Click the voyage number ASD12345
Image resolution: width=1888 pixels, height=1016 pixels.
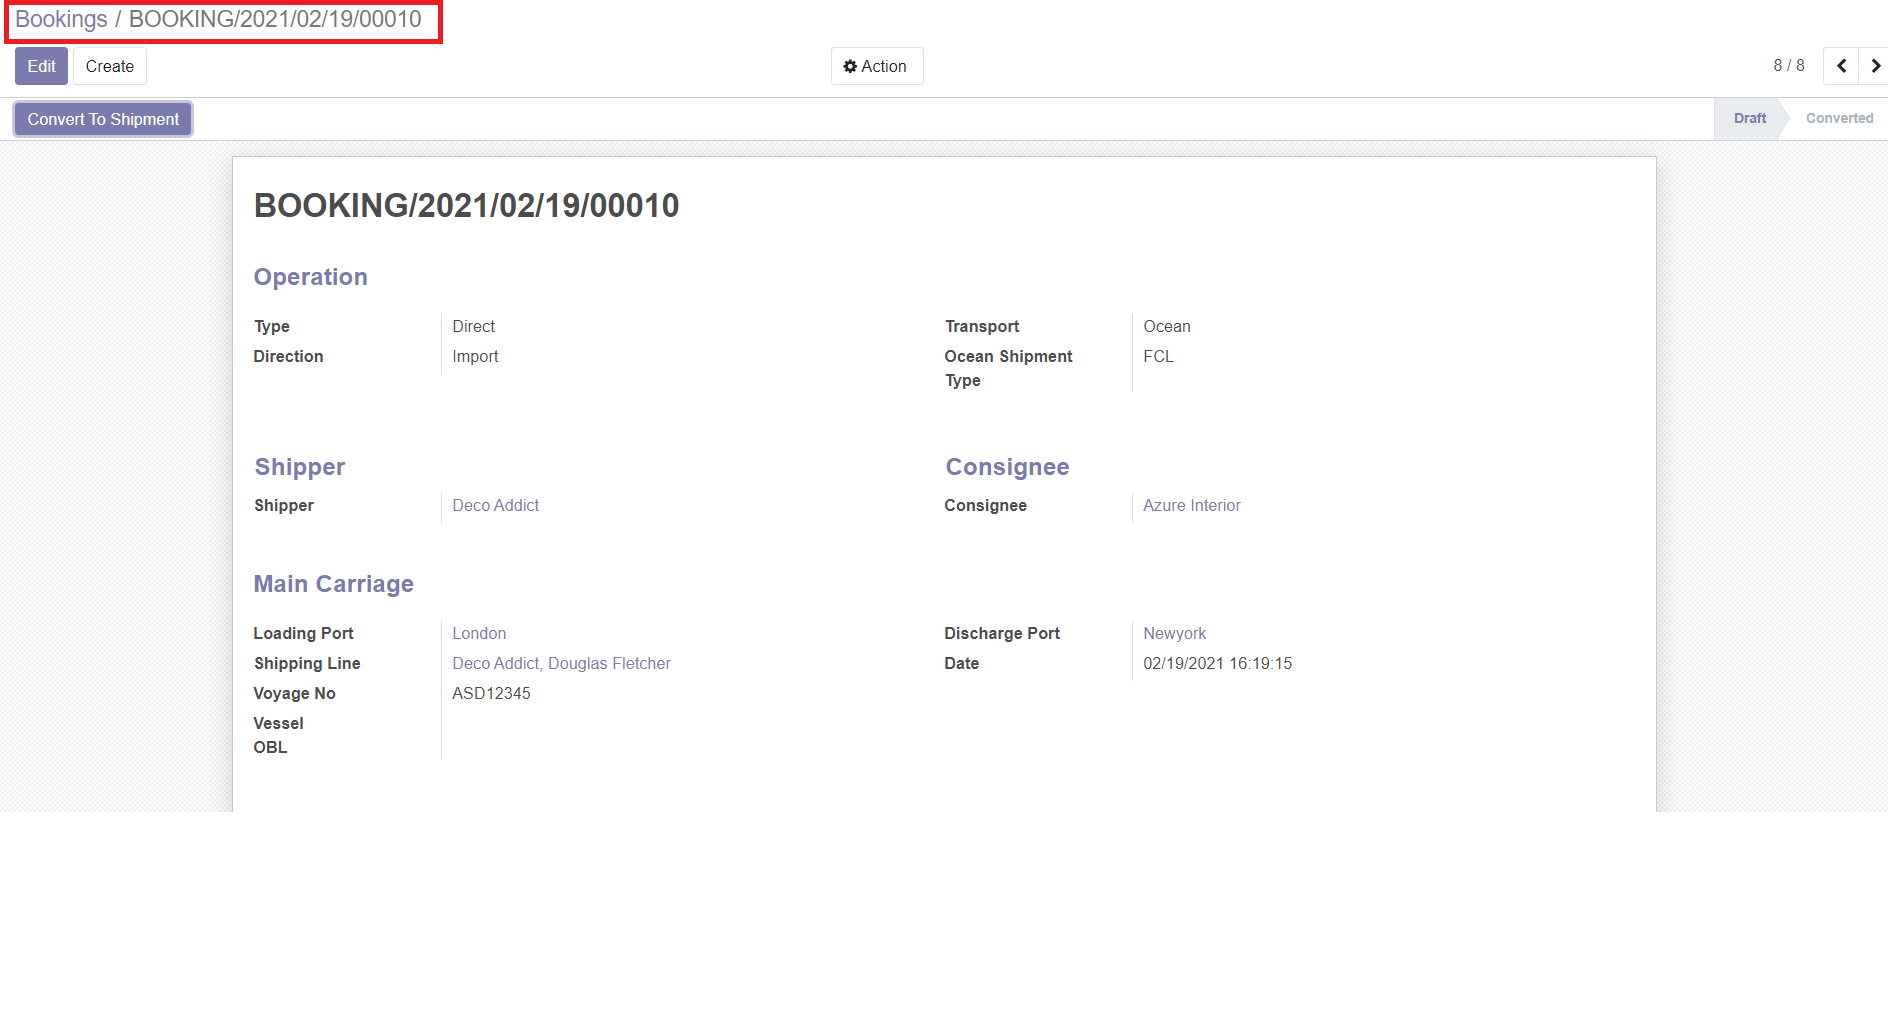[x=491, y=693]
